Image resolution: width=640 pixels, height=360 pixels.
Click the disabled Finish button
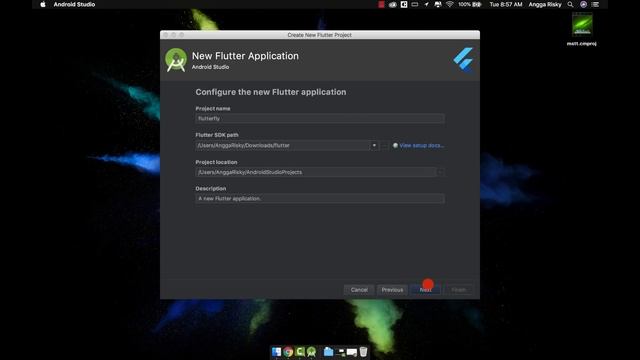pos(459,290)
